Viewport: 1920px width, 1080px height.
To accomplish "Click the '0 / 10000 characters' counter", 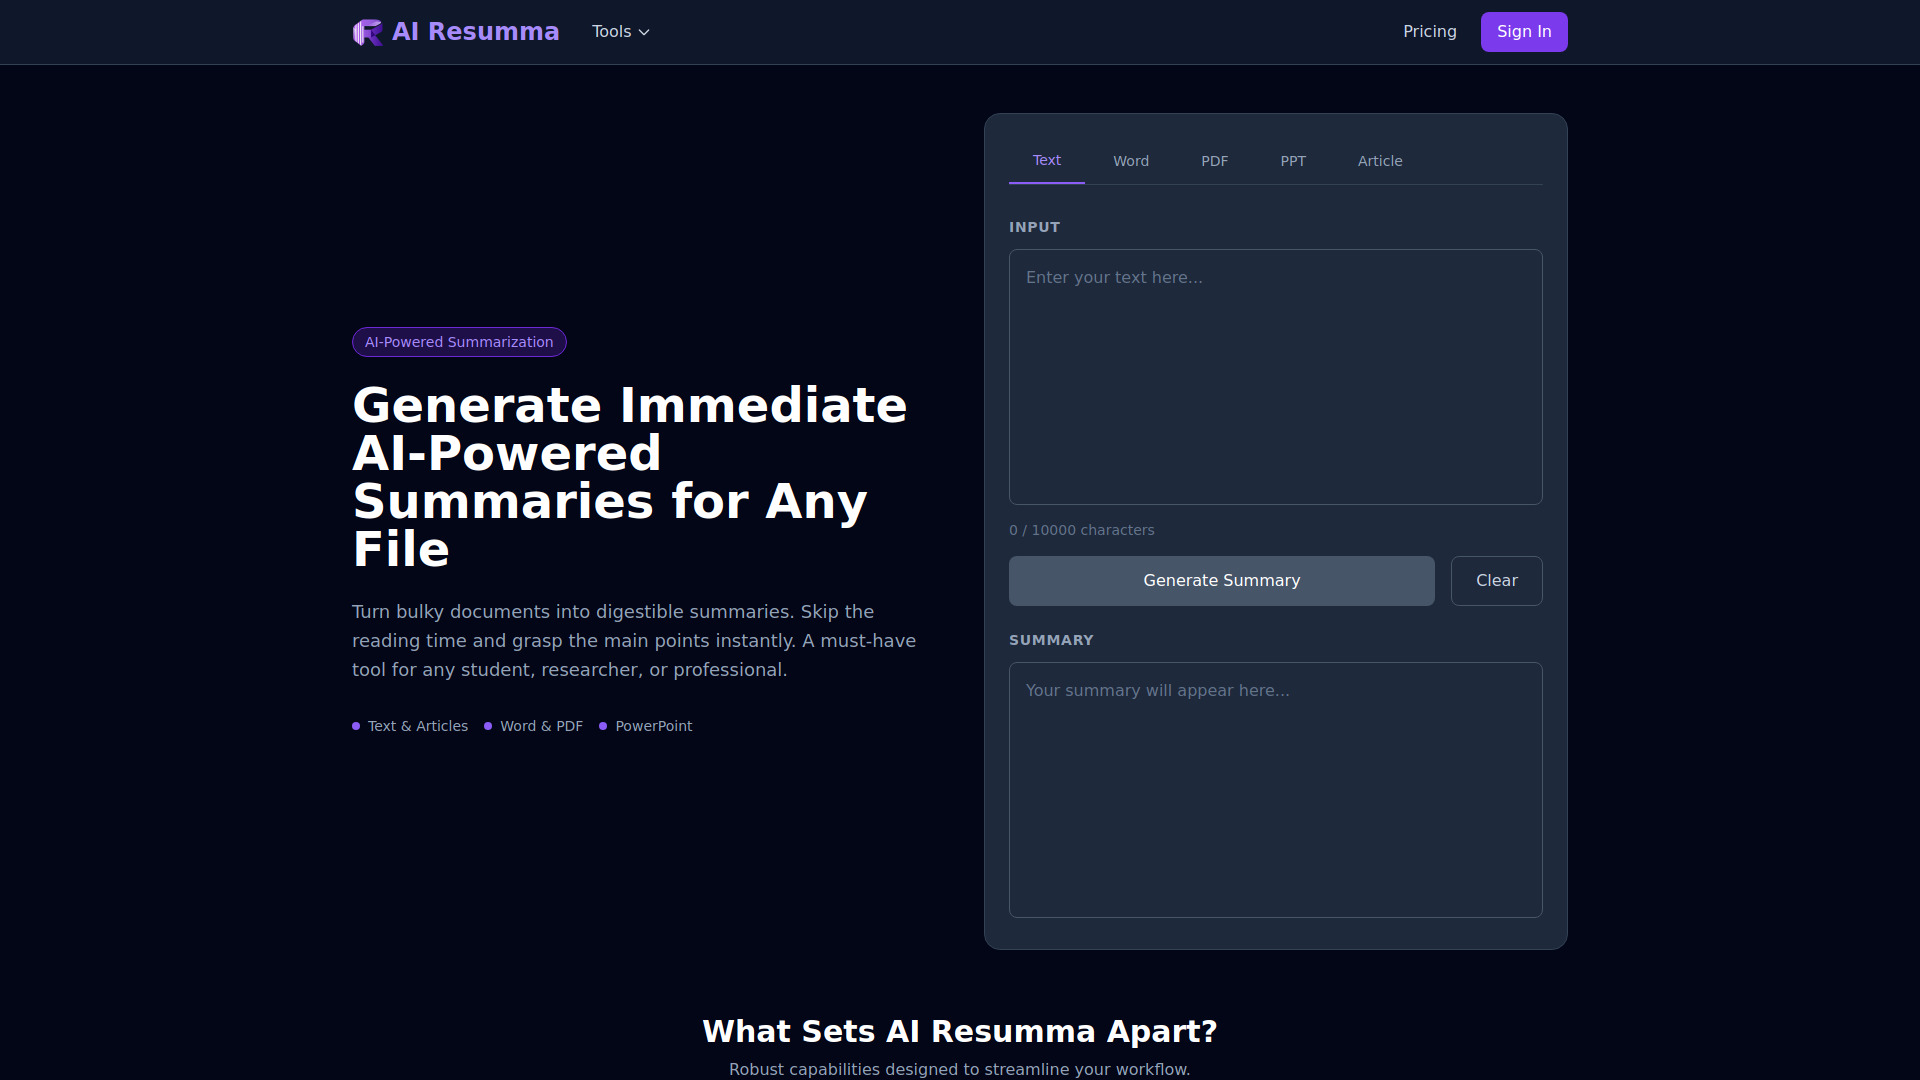I will tap(1082, 530).
